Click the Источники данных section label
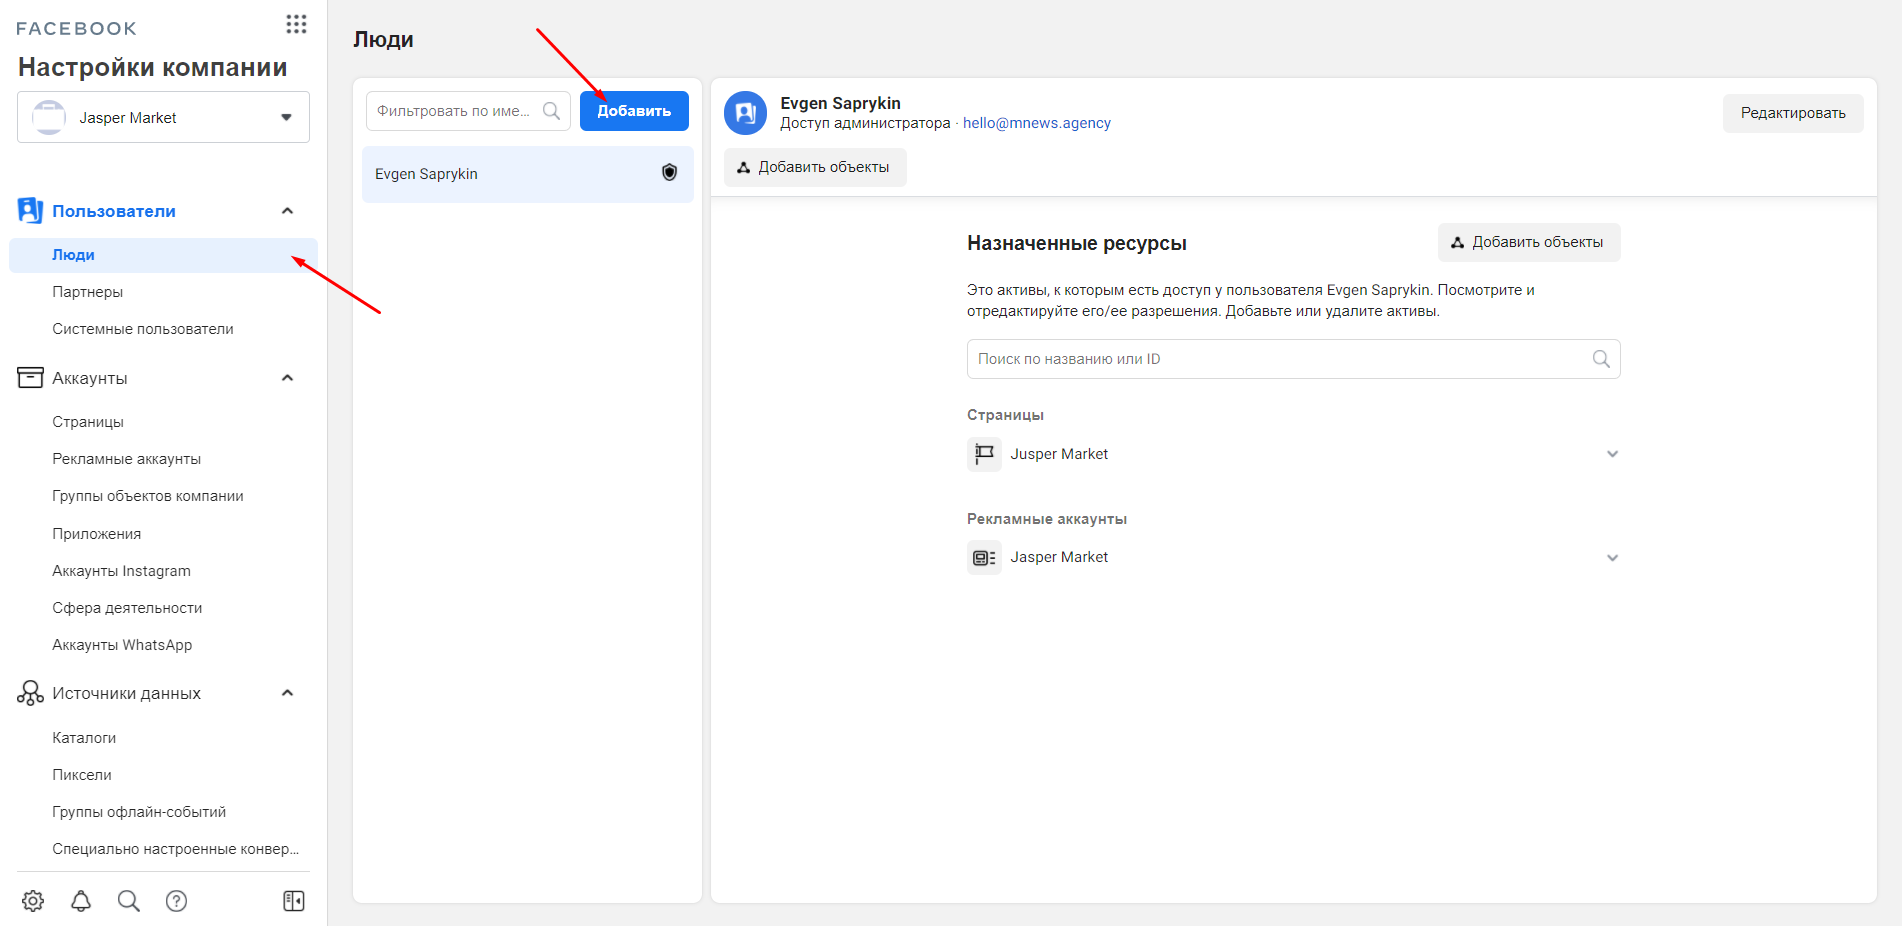Viewport: 1902px width, 926px height. 127,693
